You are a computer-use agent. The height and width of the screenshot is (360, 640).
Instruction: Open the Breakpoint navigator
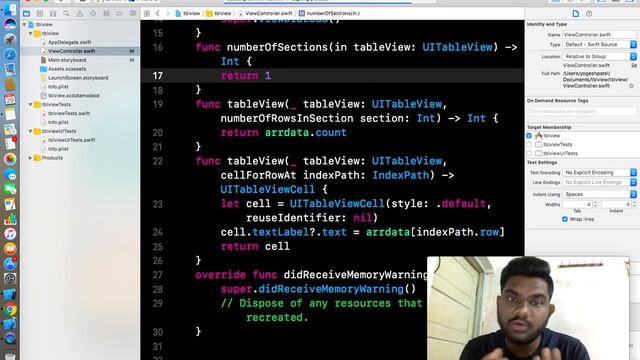(120, 13)
